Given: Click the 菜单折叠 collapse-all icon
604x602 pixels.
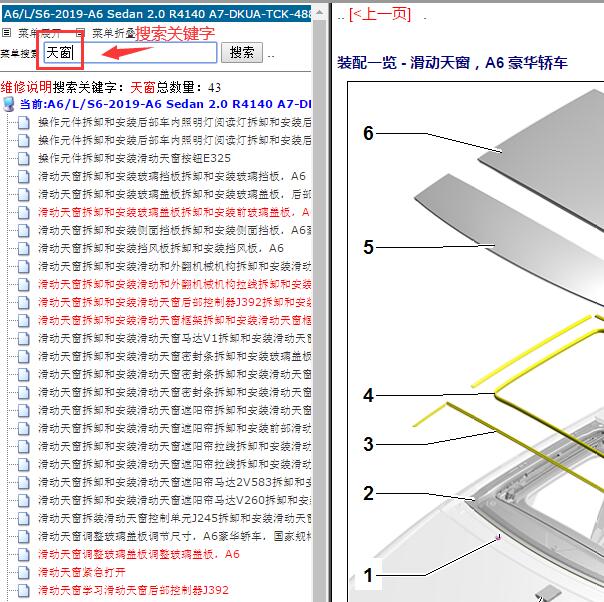Looking at the screenshot, I should (x=80, y=33).
